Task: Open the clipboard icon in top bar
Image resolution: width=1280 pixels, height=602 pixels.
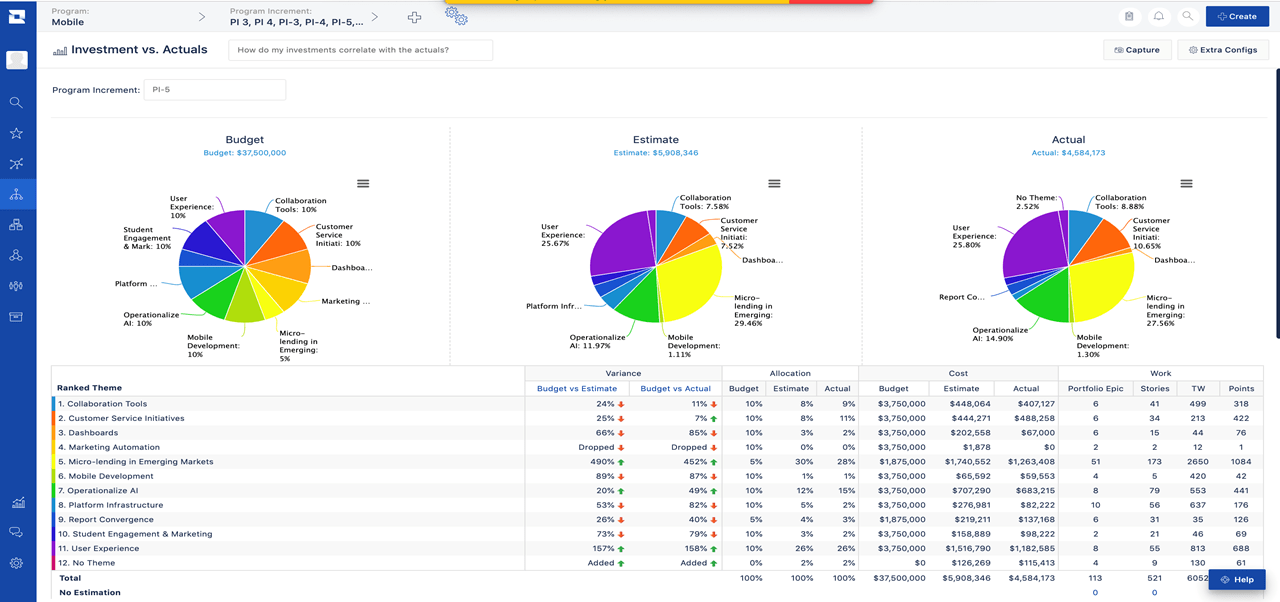Action: [1129, 17]
